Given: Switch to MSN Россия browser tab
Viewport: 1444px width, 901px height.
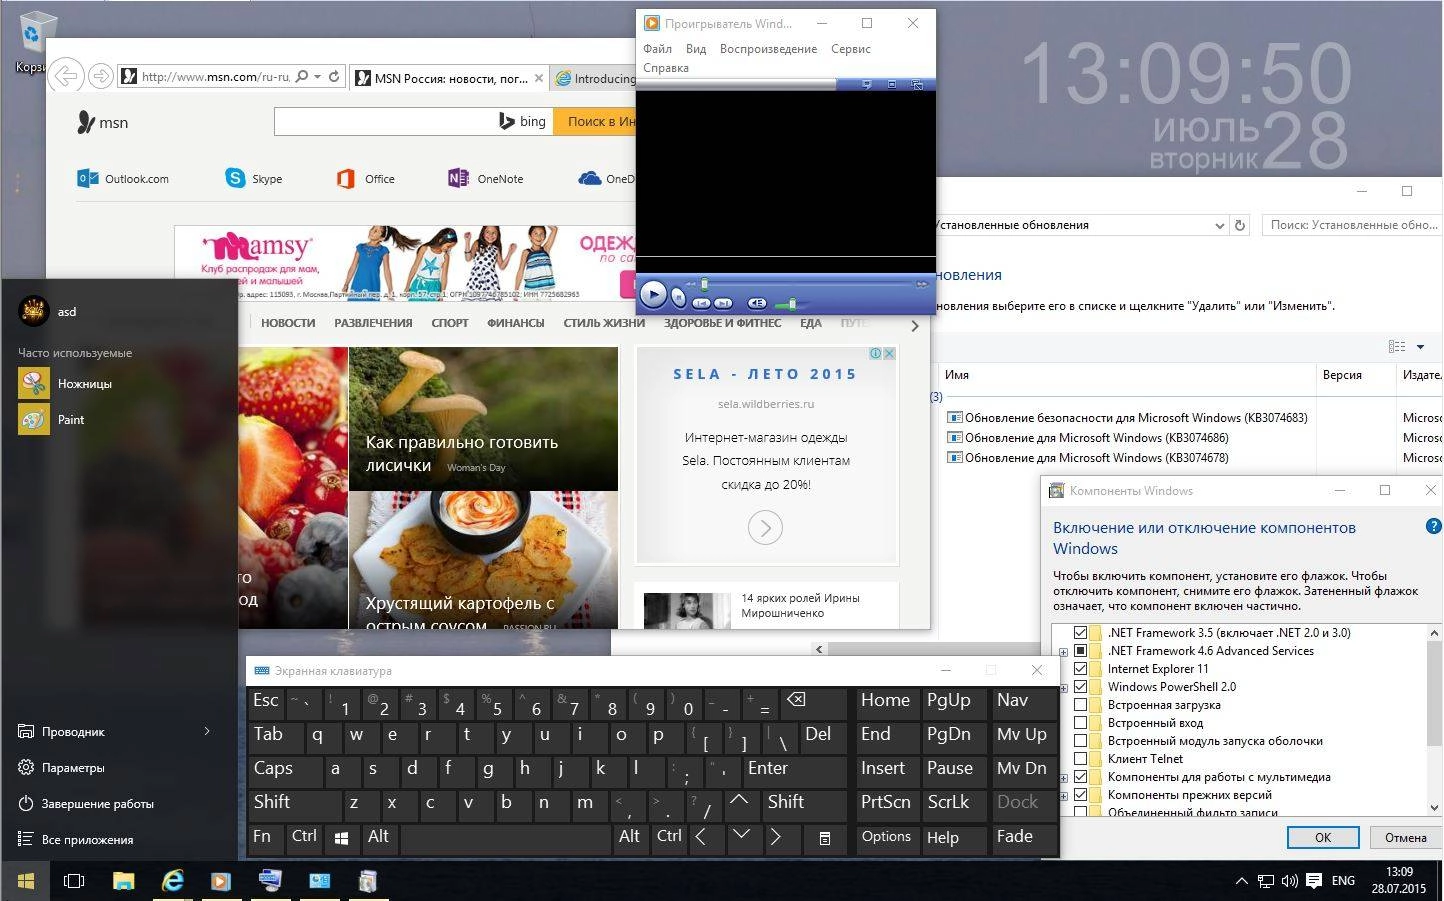Looking at the screenshot, I should click(x=450, y=78).
